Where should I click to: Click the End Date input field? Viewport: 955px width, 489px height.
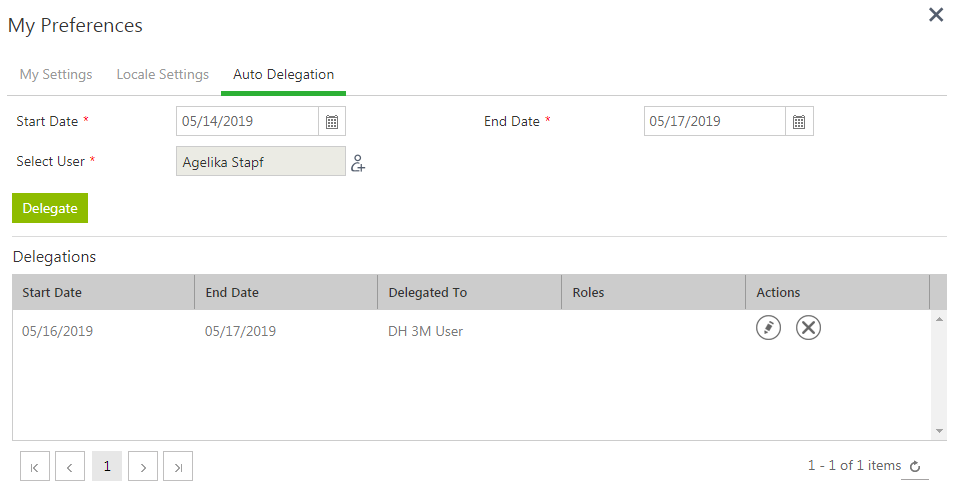(x=714, y=122)
